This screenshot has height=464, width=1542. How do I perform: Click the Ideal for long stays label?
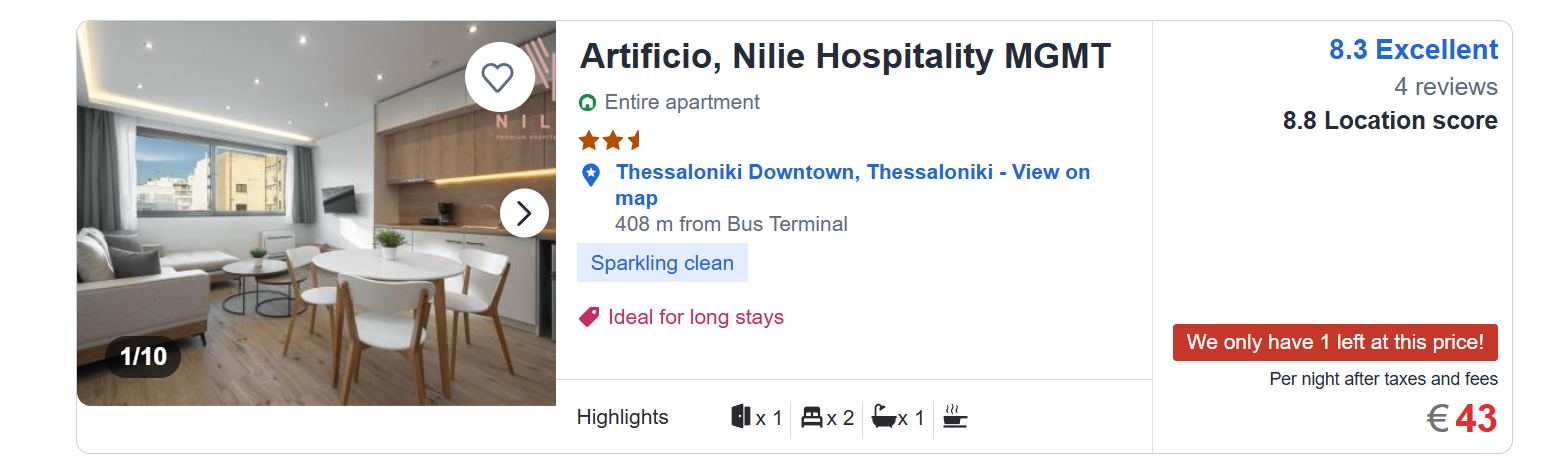[696, 317]
